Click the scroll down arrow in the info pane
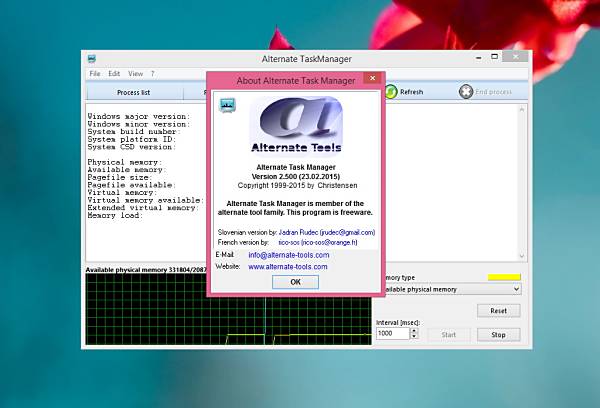600x408 pixels. 522,255
